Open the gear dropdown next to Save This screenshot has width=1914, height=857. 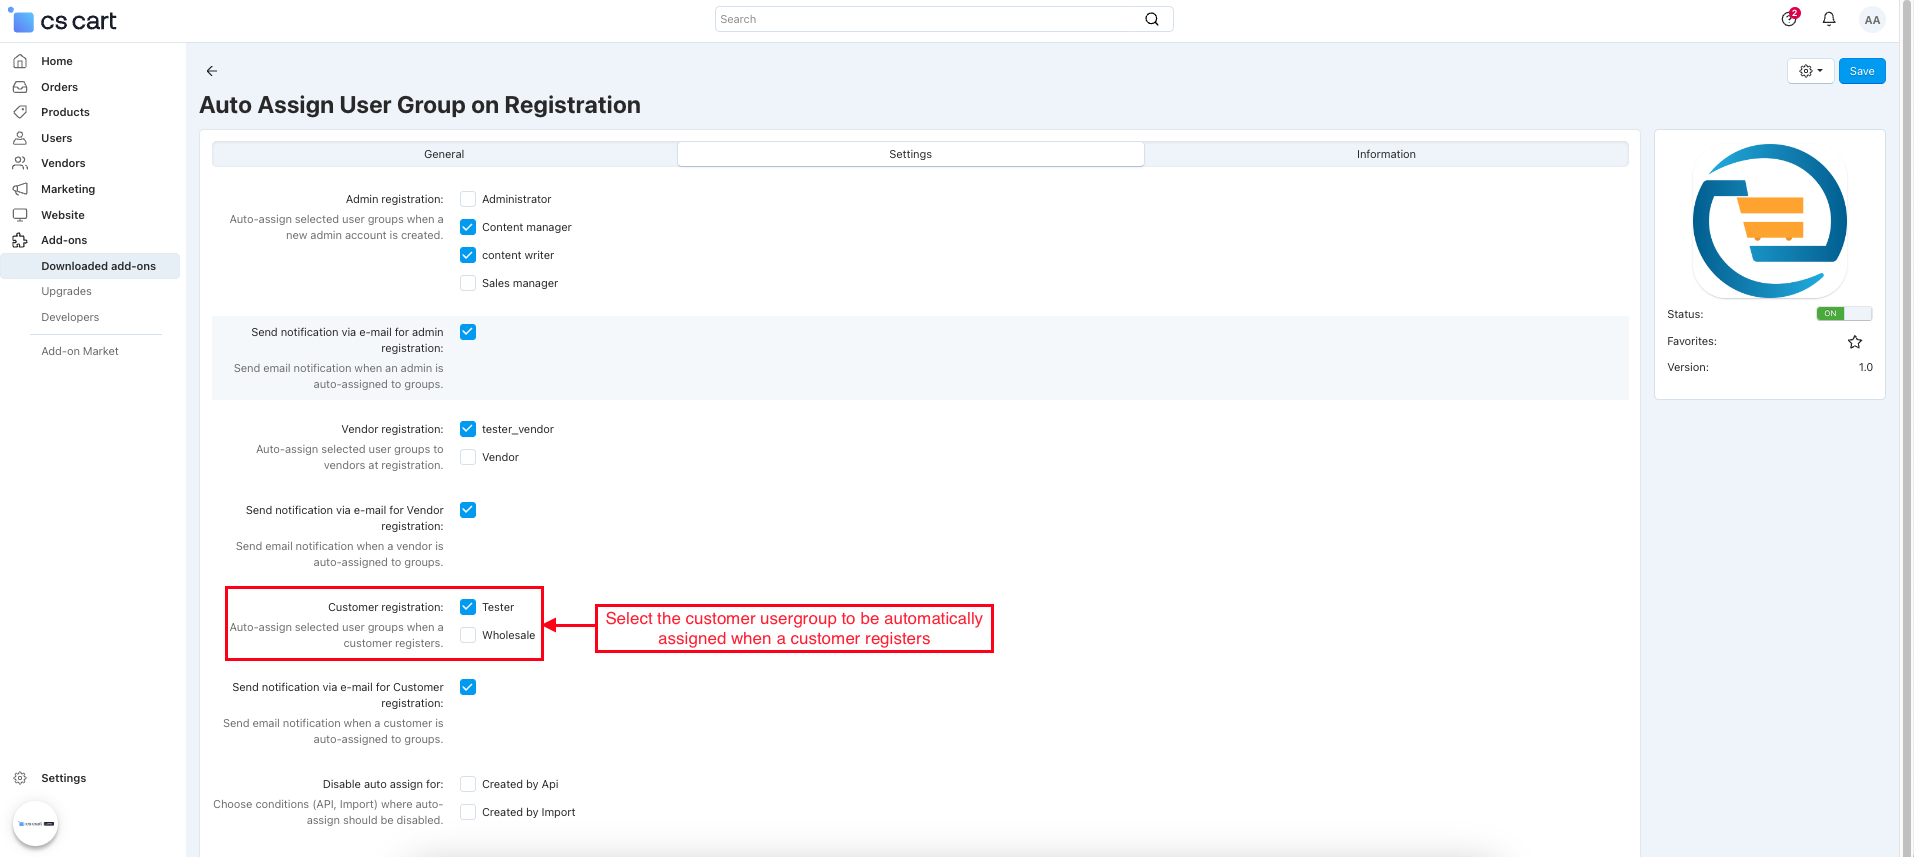click(x=1810, y=71)
